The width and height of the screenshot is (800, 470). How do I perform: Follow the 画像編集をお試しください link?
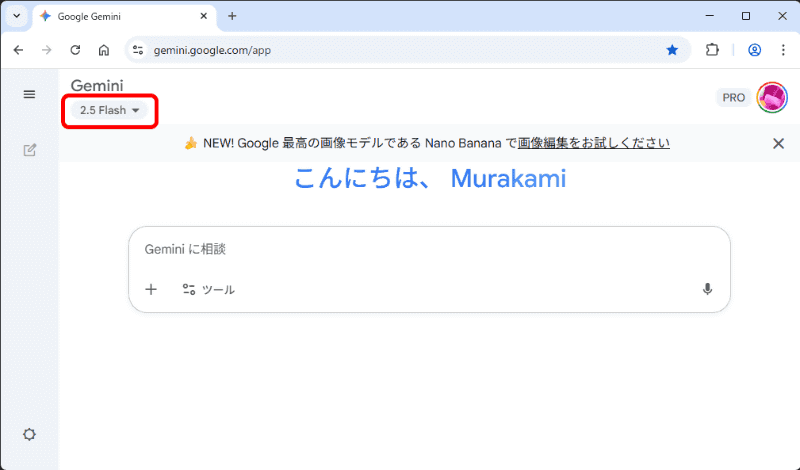click(593, 143)
